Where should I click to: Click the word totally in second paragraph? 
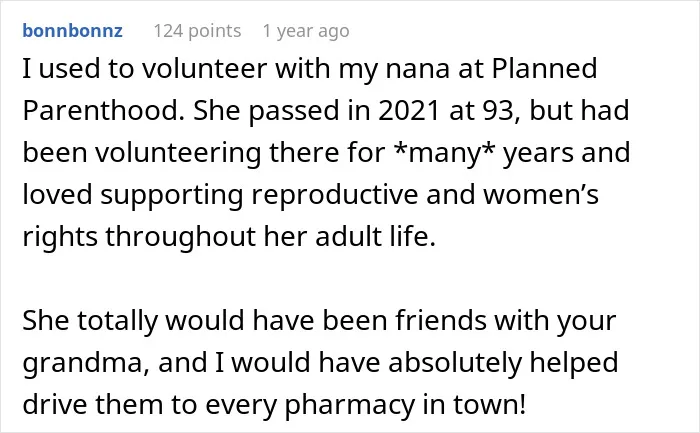point(117,321)
